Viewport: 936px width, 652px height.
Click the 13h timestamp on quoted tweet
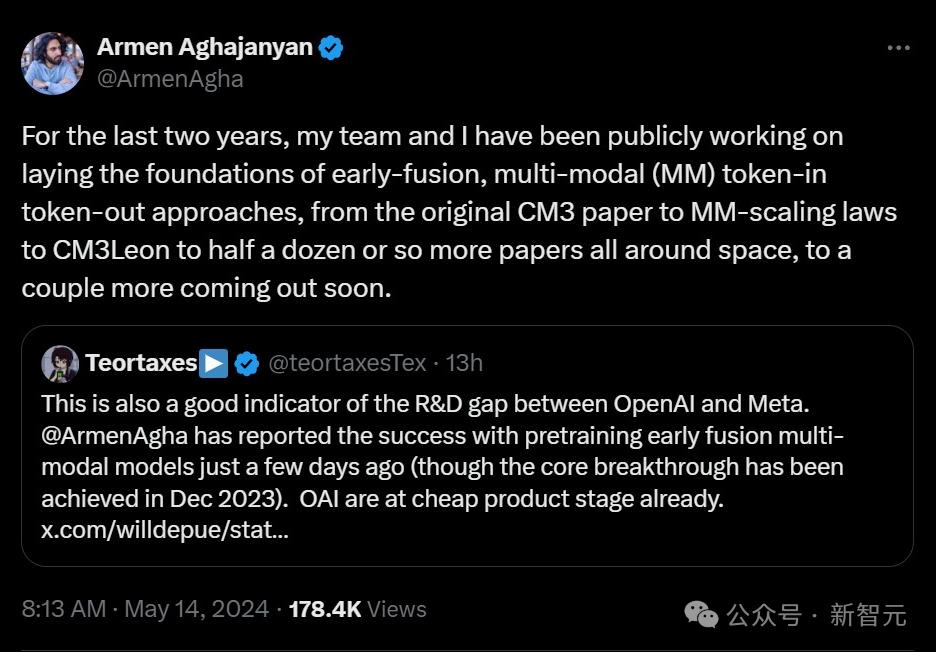[463, 363]
